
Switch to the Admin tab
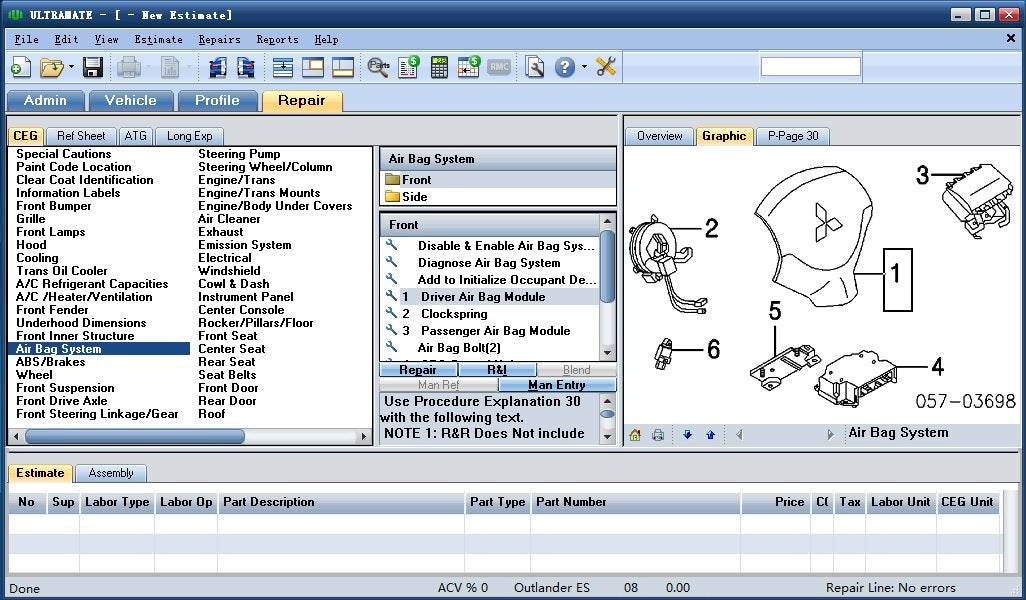(45, 101)
